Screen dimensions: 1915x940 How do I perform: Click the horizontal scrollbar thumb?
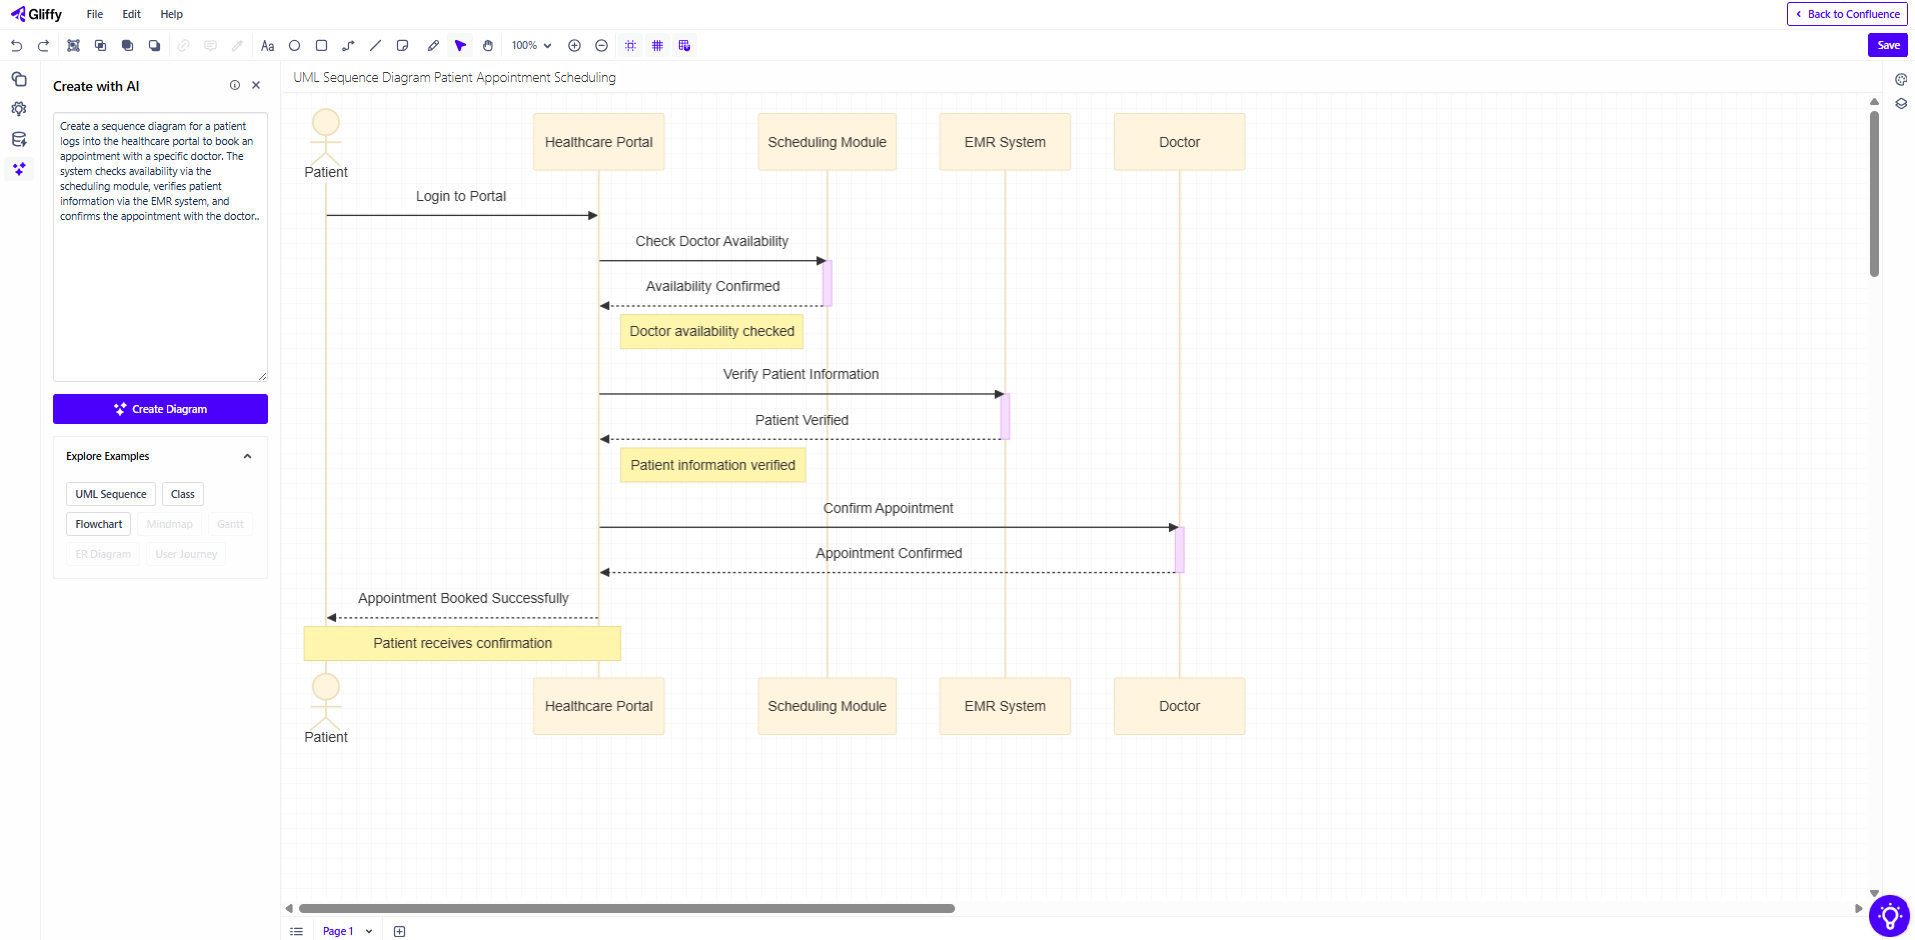coord(627,909)
